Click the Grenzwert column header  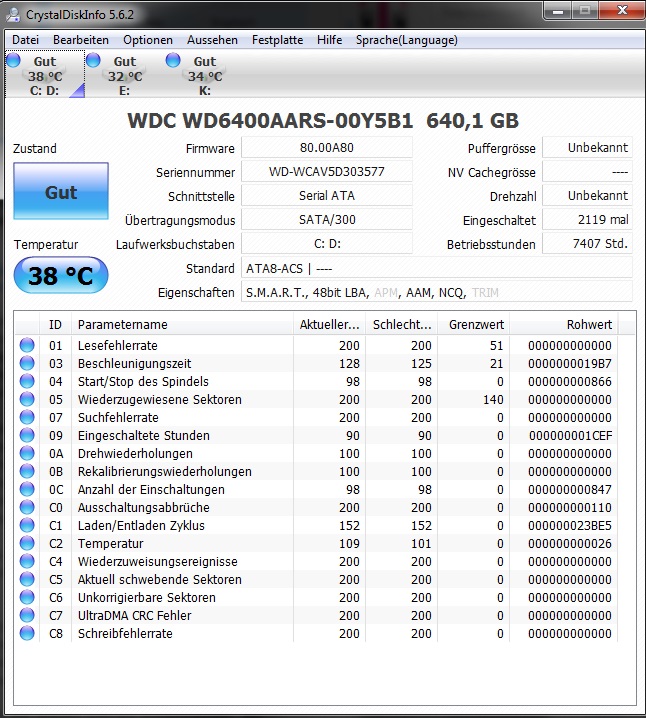(x=473, y=325)
